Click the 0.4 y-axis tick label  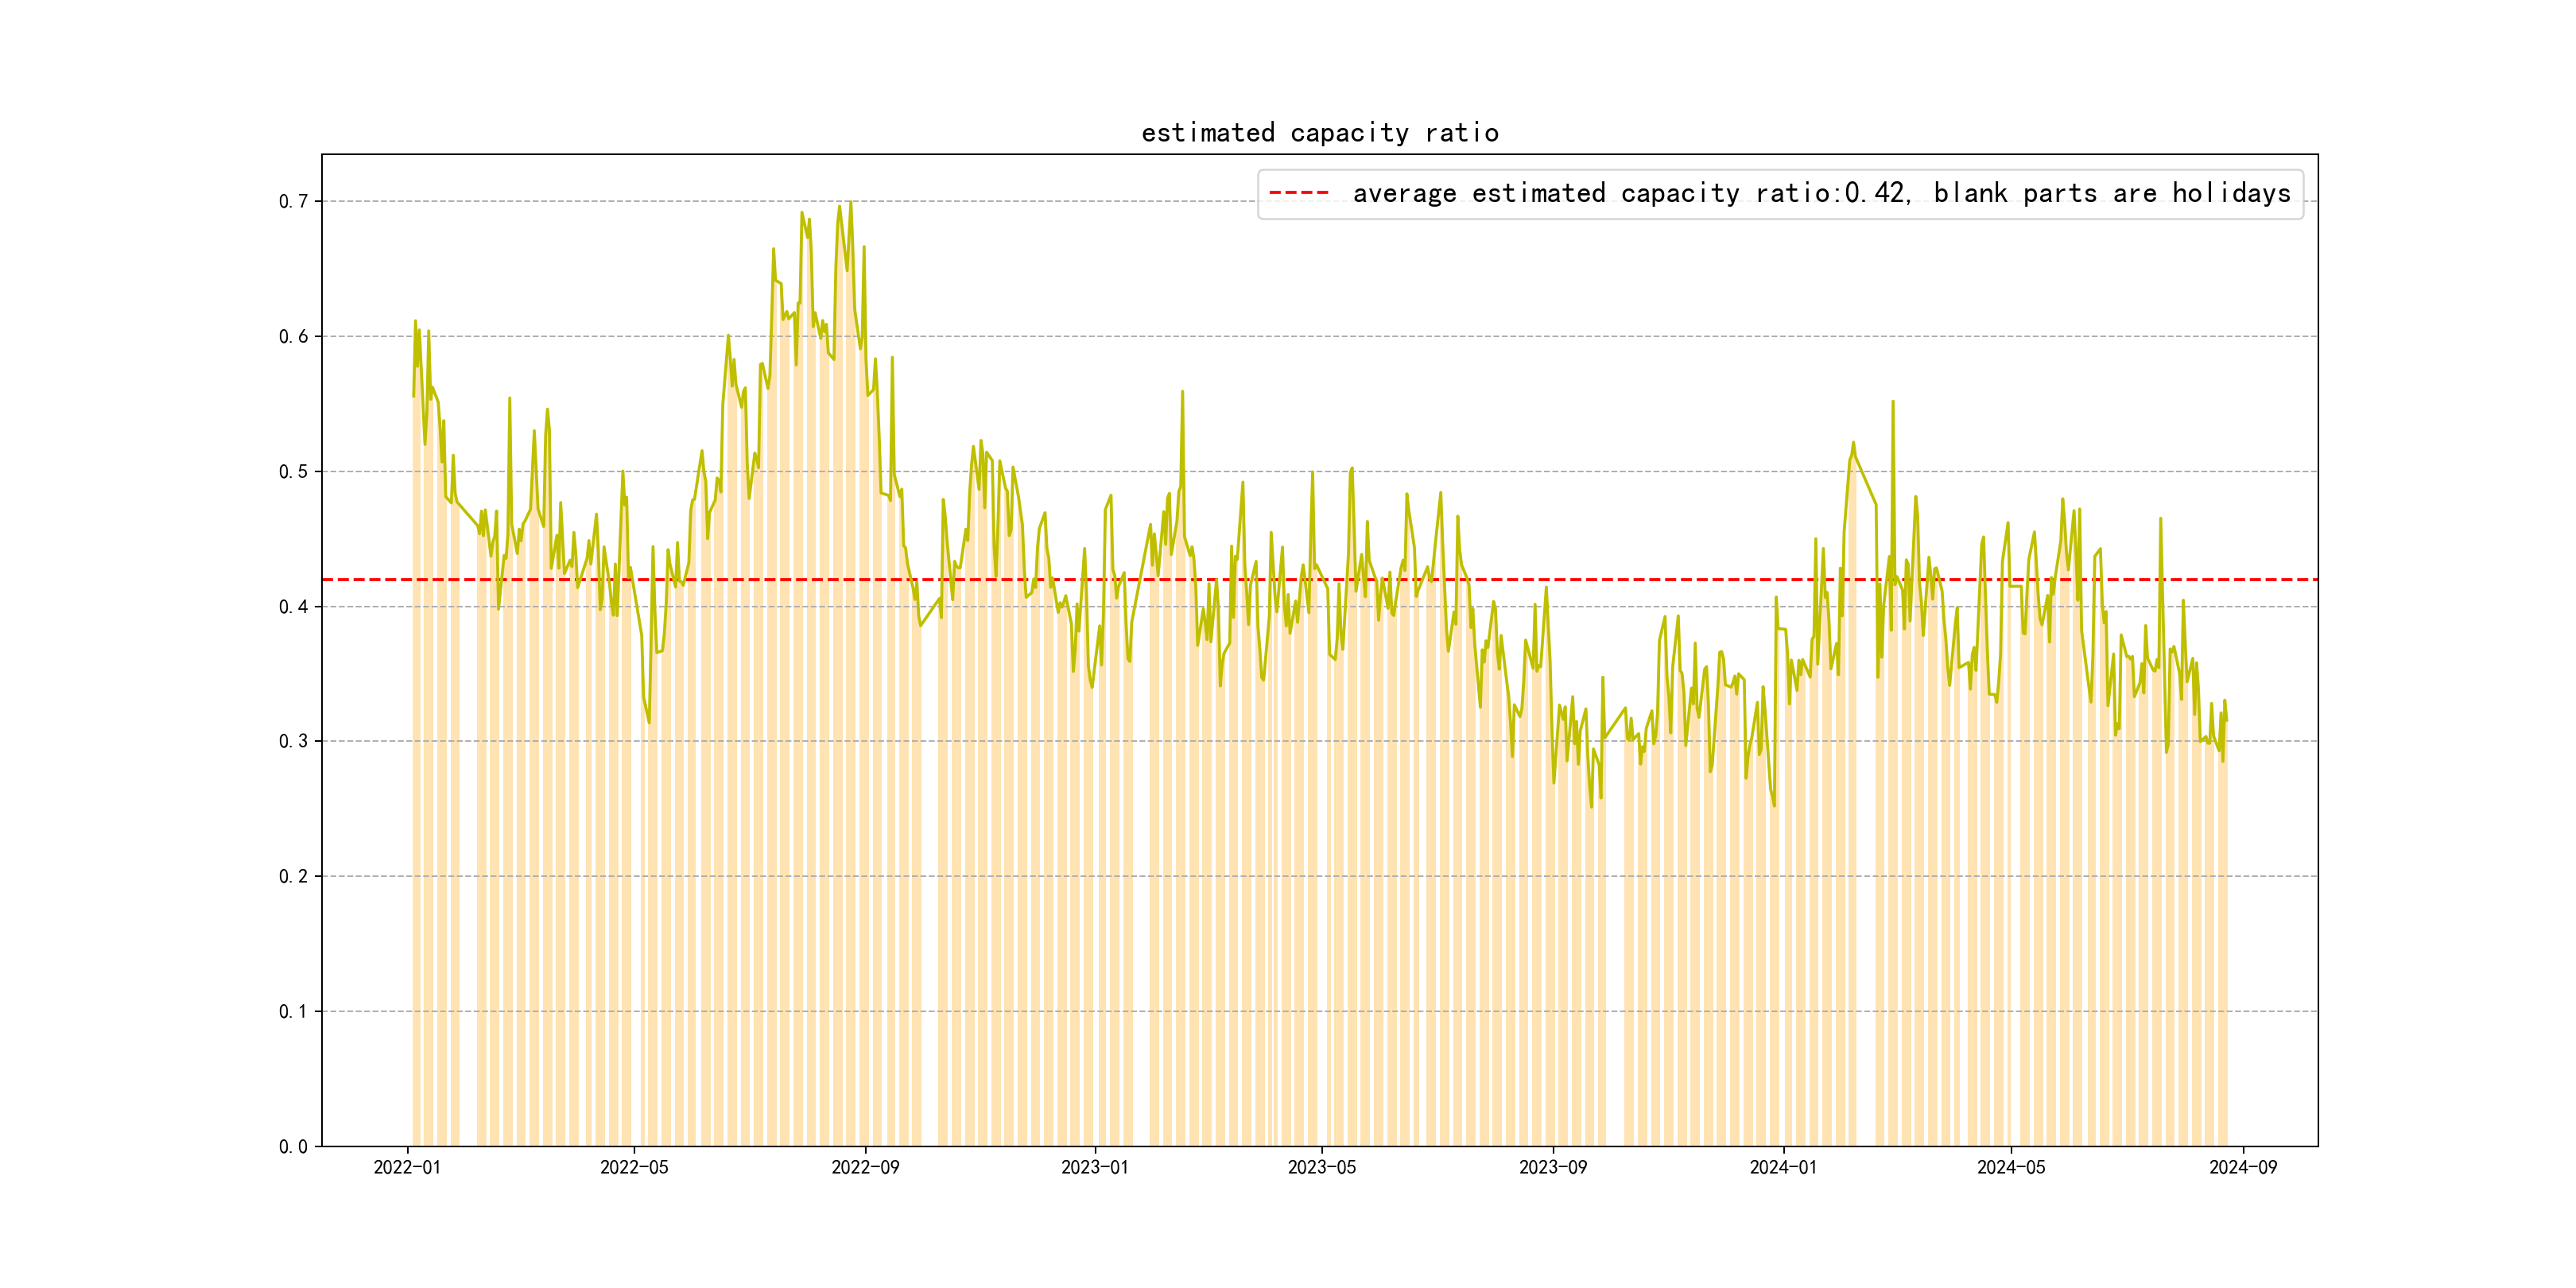point(293,607)
